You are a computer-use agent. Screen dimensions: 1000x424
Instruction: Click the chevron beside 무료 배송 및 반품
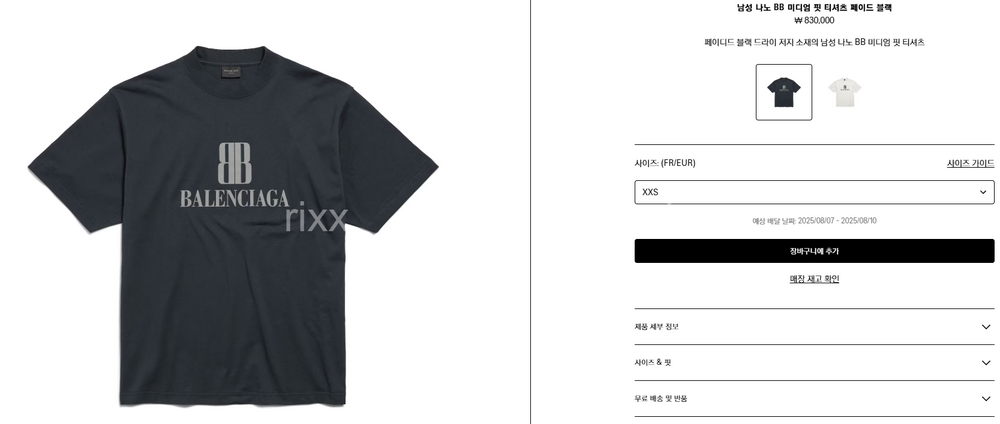pos(986,398)
